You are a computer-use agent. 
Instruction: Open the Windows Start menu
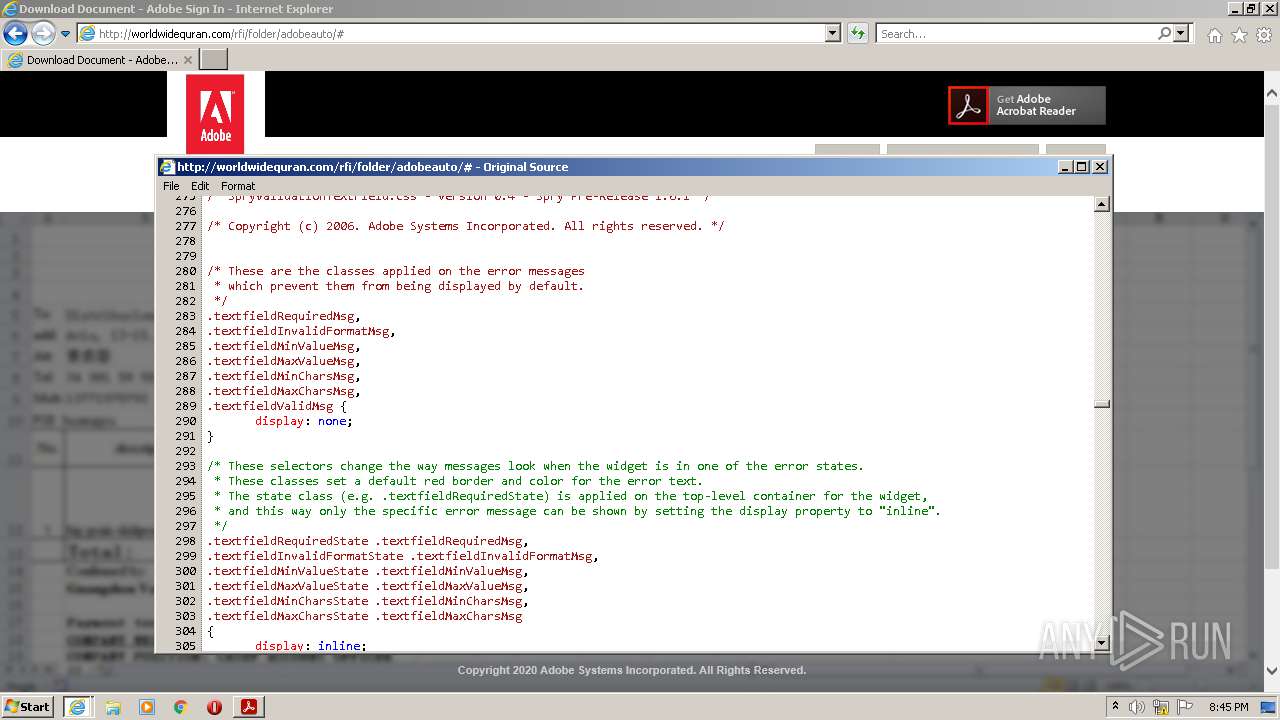tap(27, 706)
